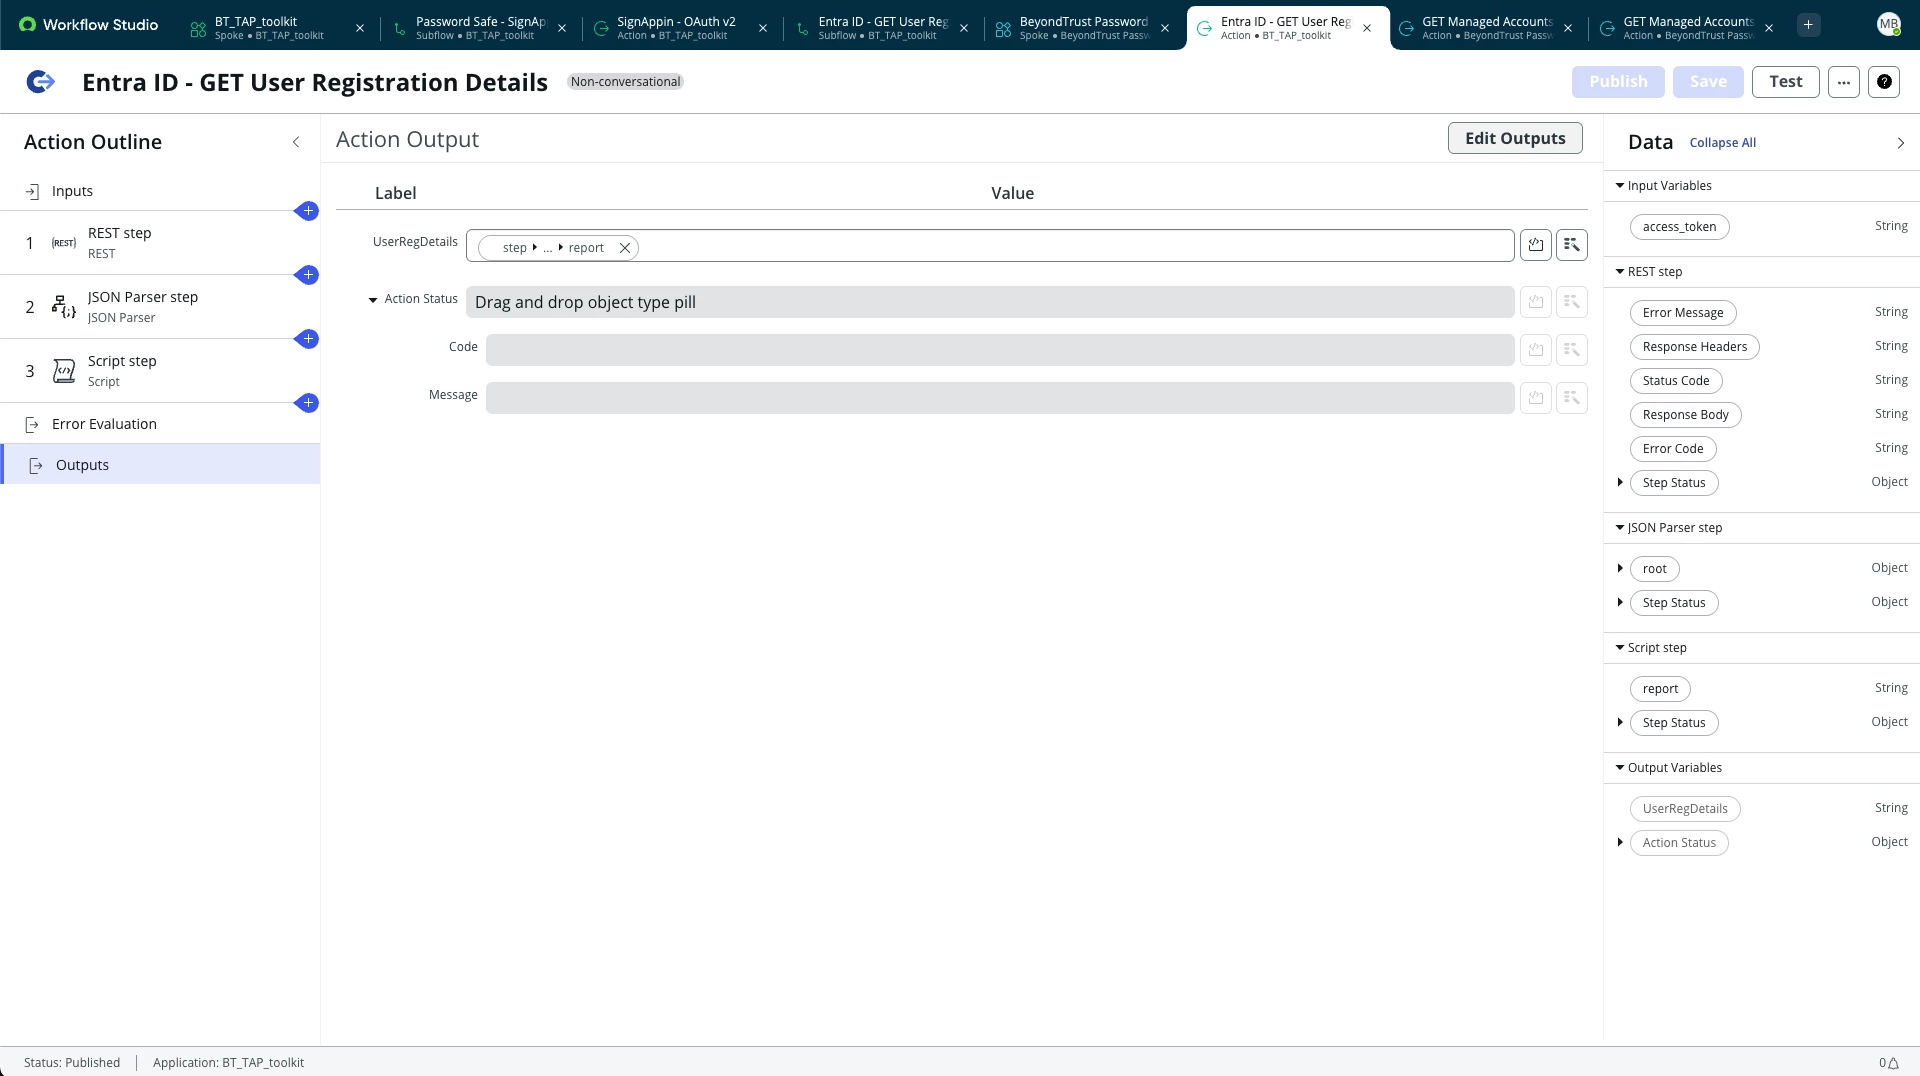Image resolution: width=1920 pixels, height=1076 pixels.
Task: Expand Step Status under REST step
Action: 1620,483
